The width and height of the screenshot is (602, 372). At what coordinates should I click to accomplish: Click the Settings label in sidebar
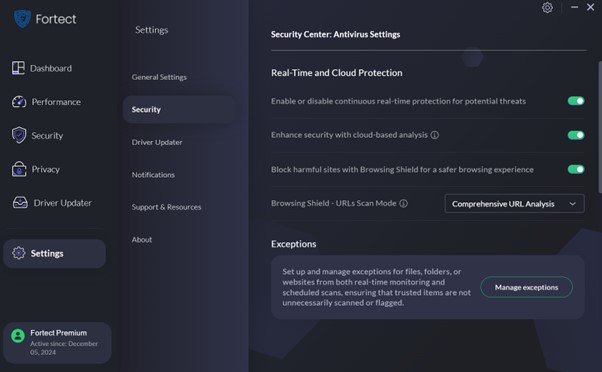(47, 253)
